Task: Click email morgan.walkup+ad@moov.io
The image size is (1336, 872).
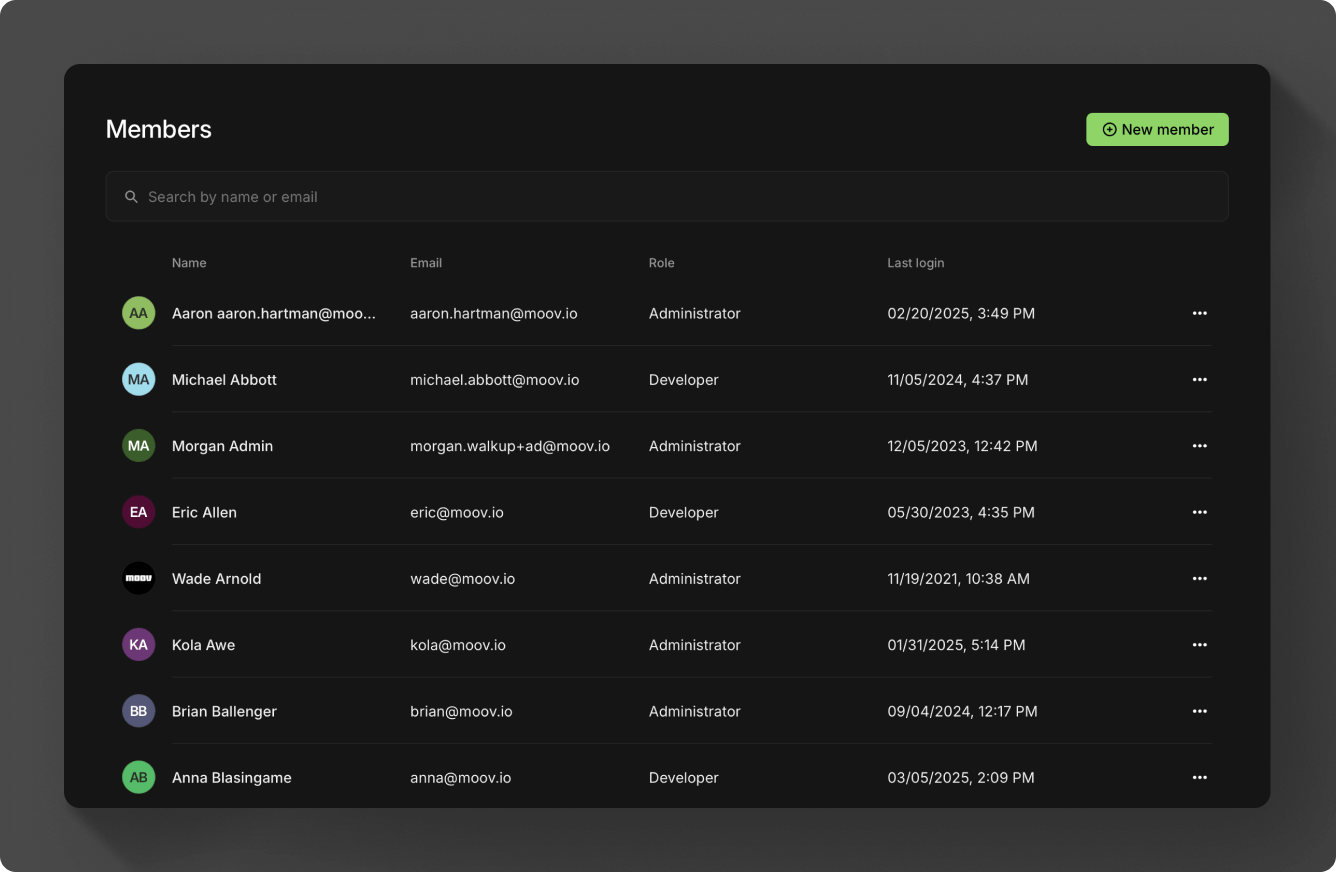Action: click(x=510, y=446)
